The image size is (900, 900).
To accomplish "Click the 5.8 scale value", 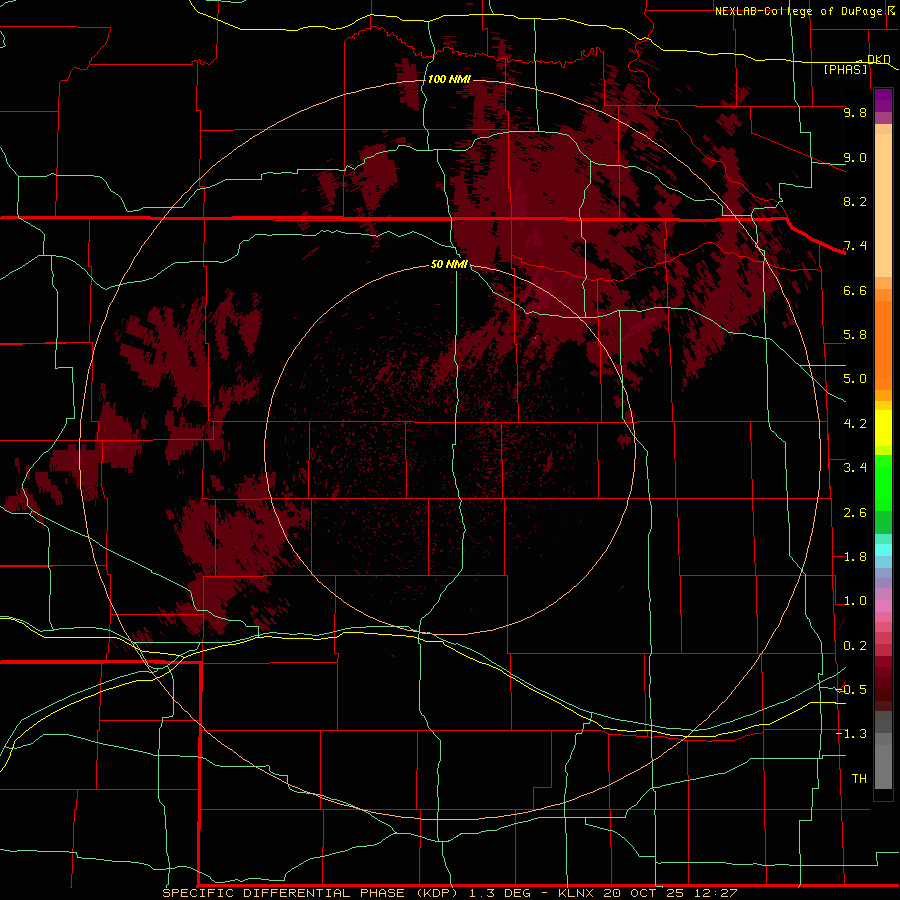I will [x=855, y=335].
